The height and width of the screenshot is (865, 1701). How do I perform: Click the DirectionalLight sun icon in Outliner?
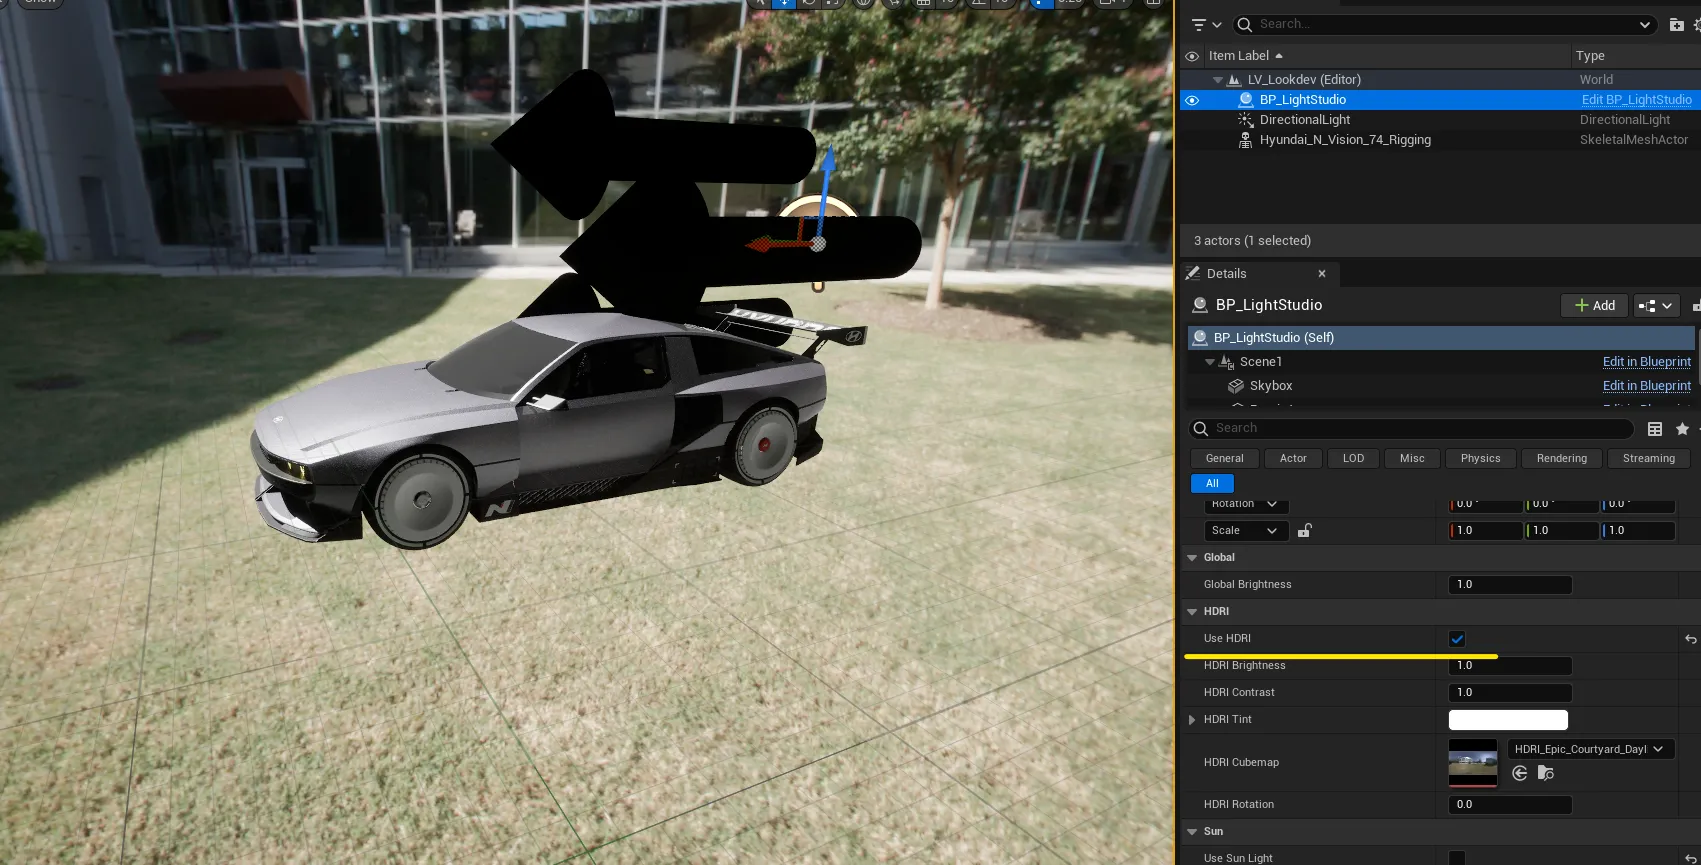[1246, 120]
